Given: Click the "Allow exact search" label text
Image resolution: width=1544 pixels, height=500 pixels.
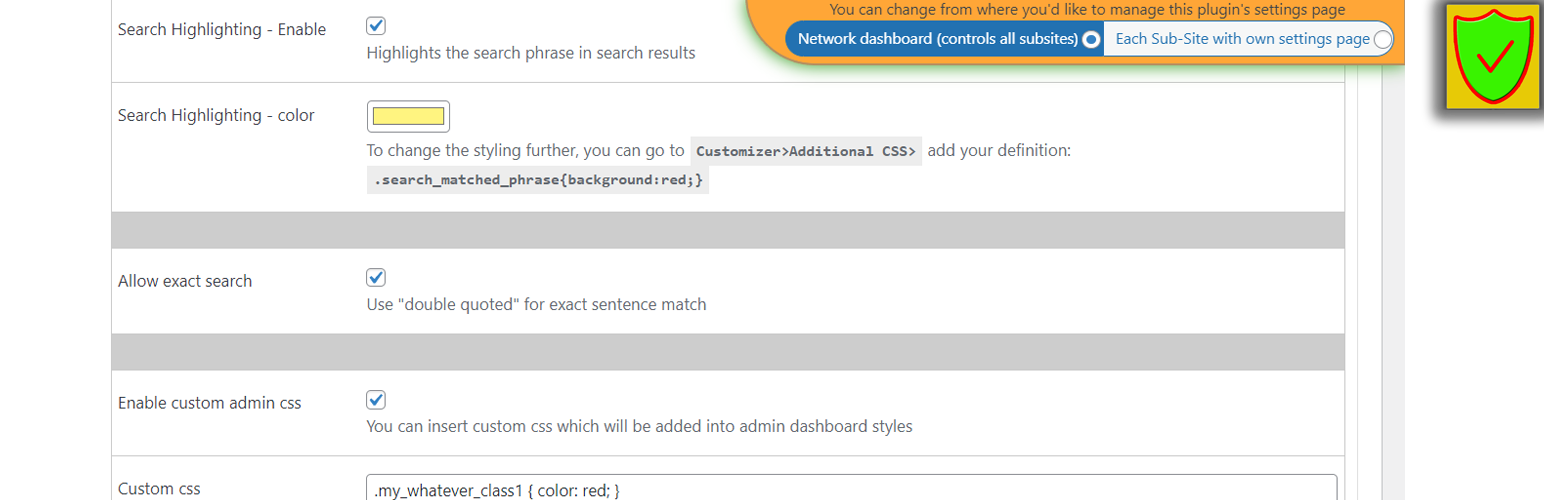Looking at the screenshot, I should [185, 282].
